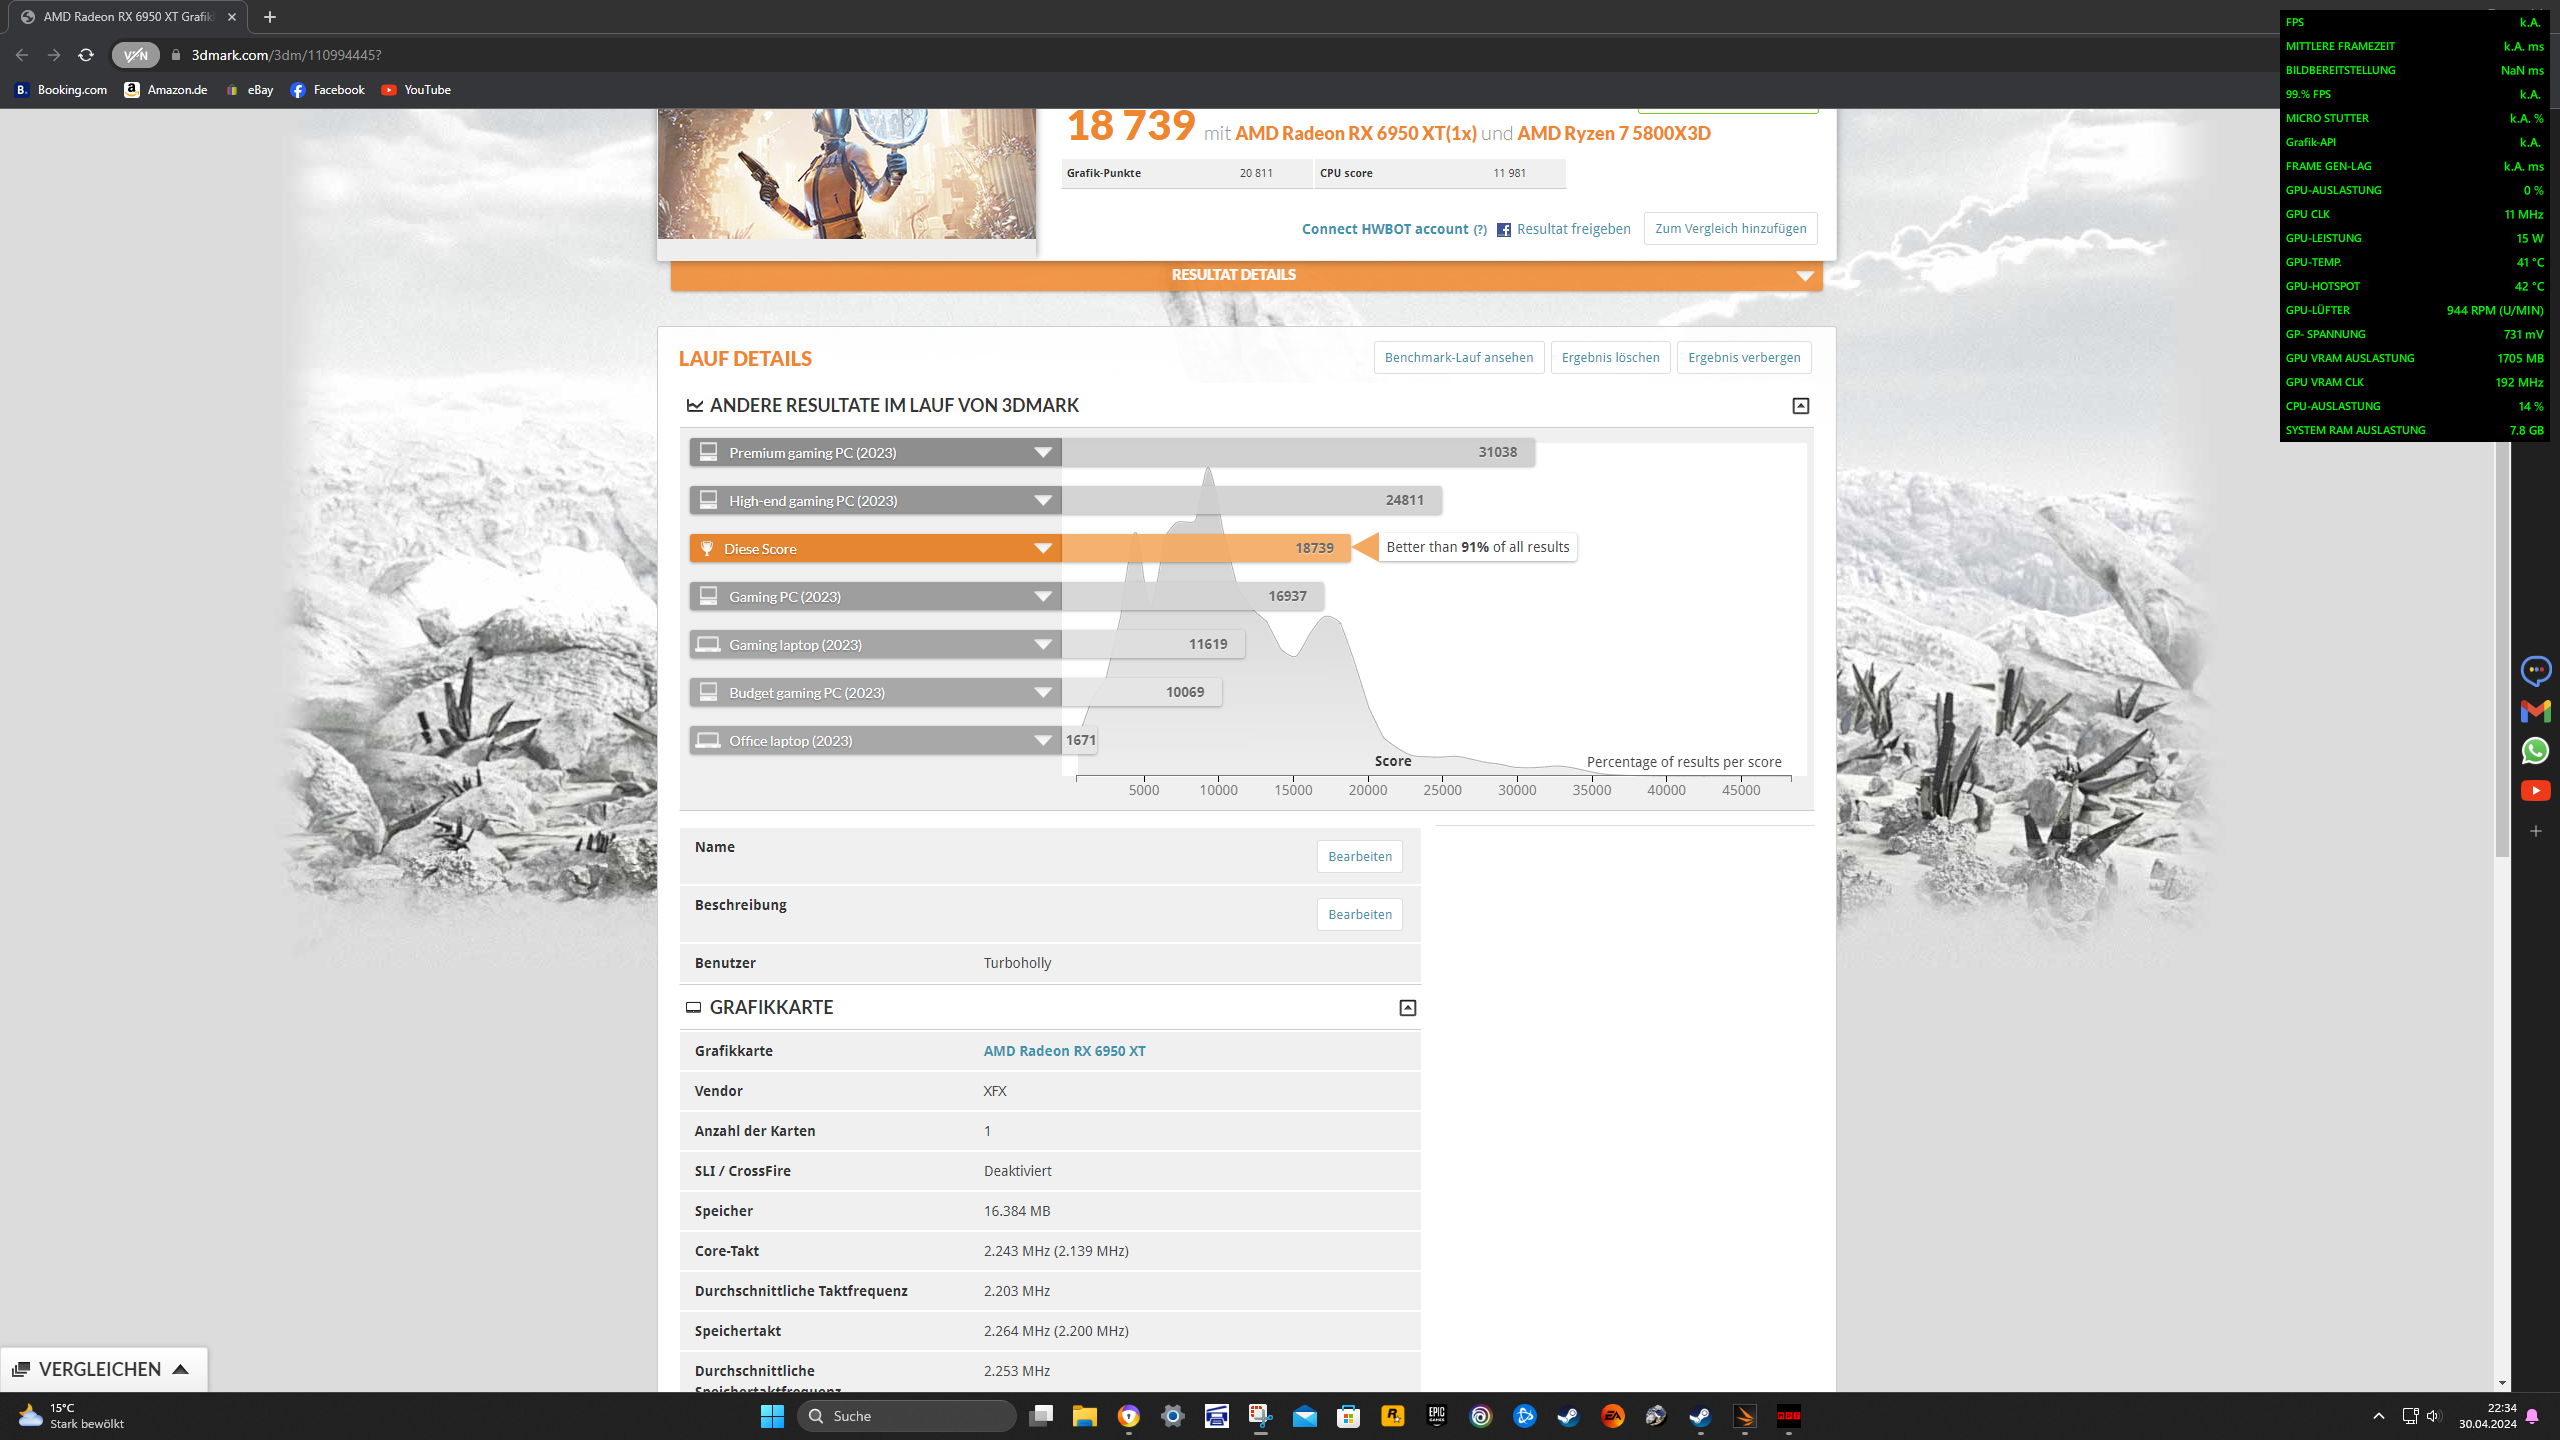
Task: Open Epic Games Launcher from taskbar
Action: tap(1436, 1416)
